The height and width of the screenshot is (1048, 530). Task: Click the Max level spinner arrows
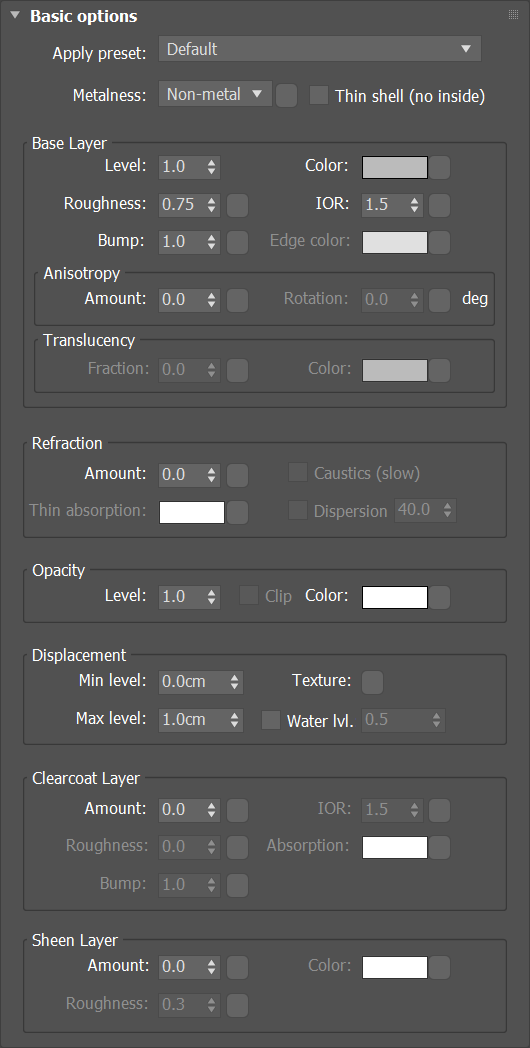click(234, 720)
